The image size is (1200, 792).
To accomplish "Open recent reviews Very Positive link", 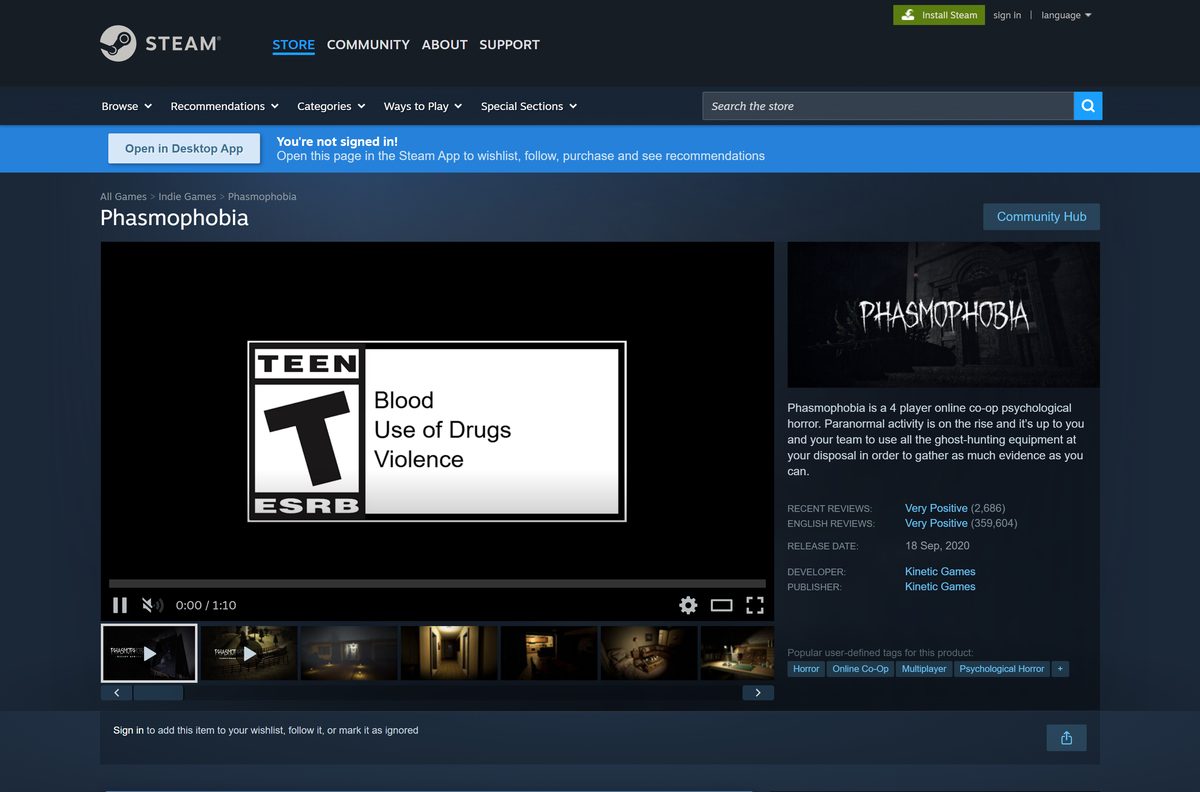I will pos(936,508).
